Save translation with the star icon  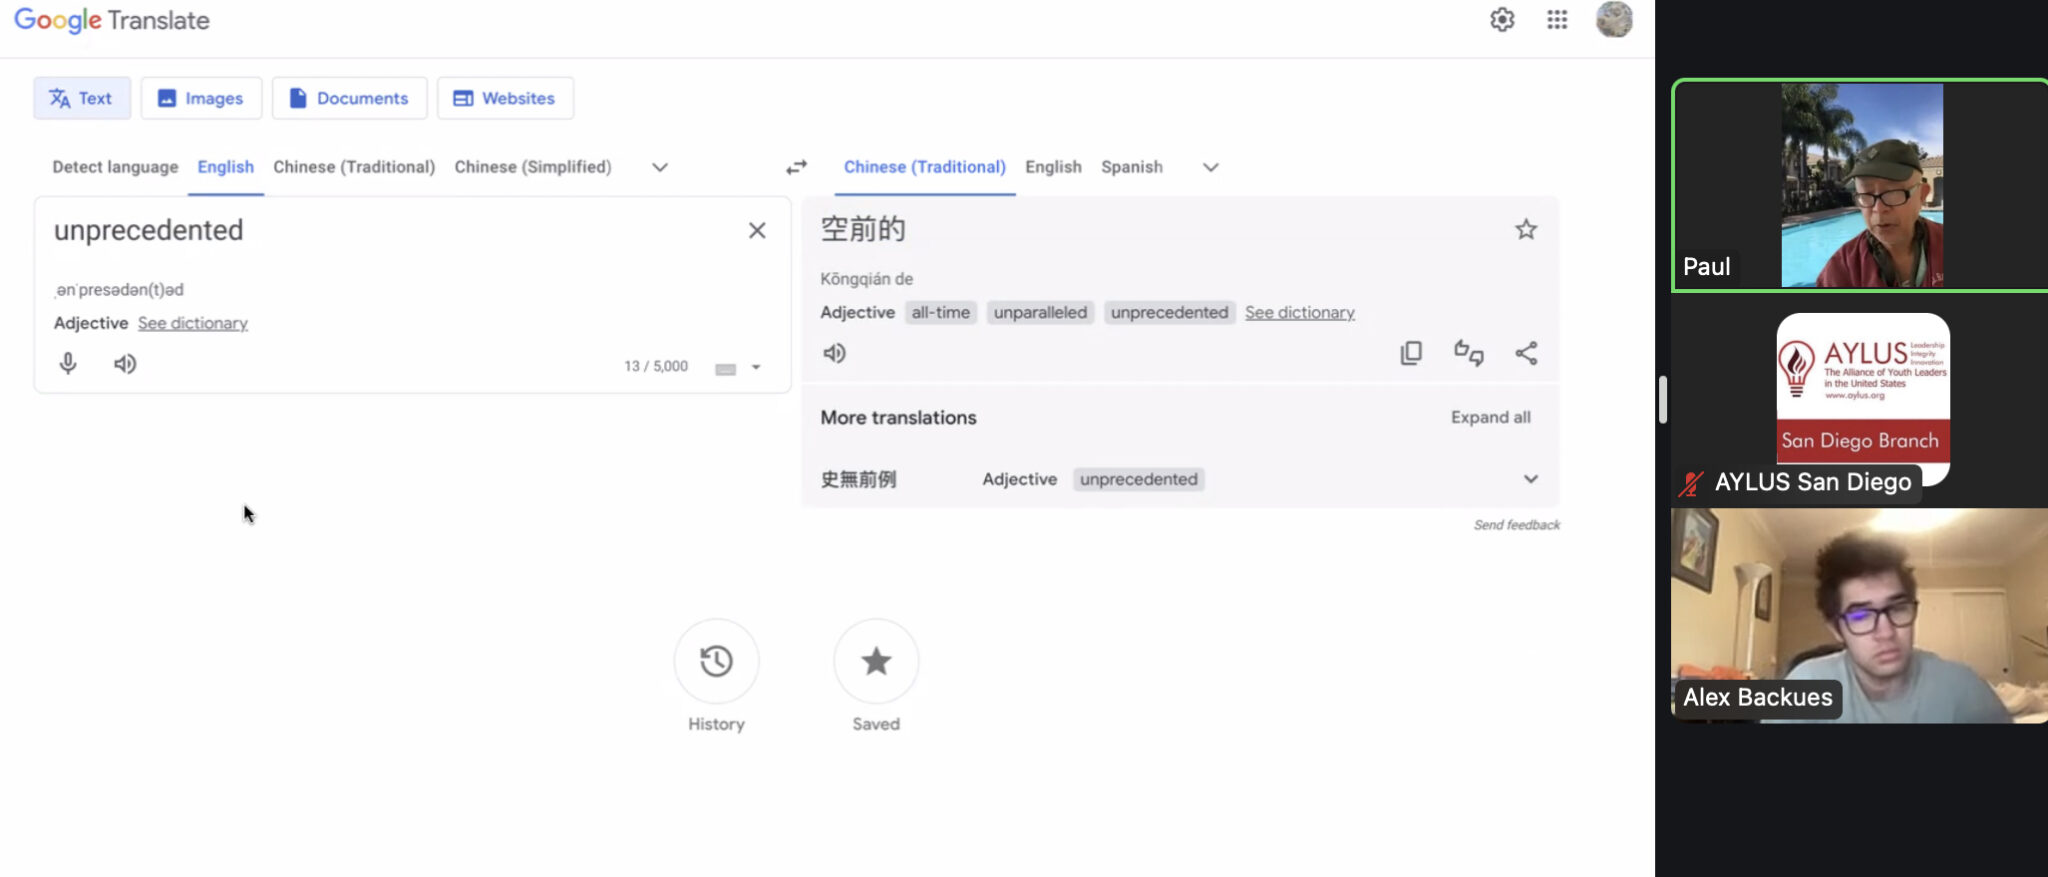[1526, 230]
